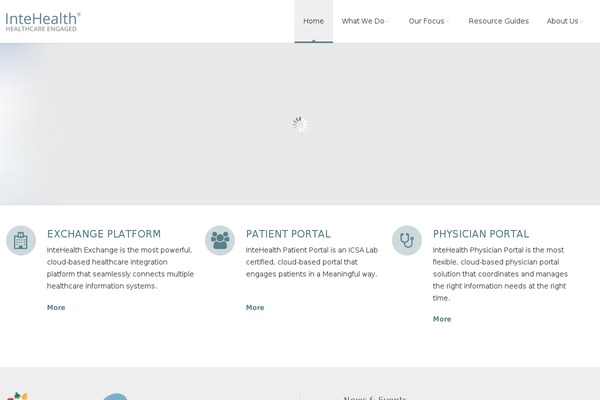The image size is (600, 400).
Task: Click the people group Patient Portal icon
Action: (220, 240)
